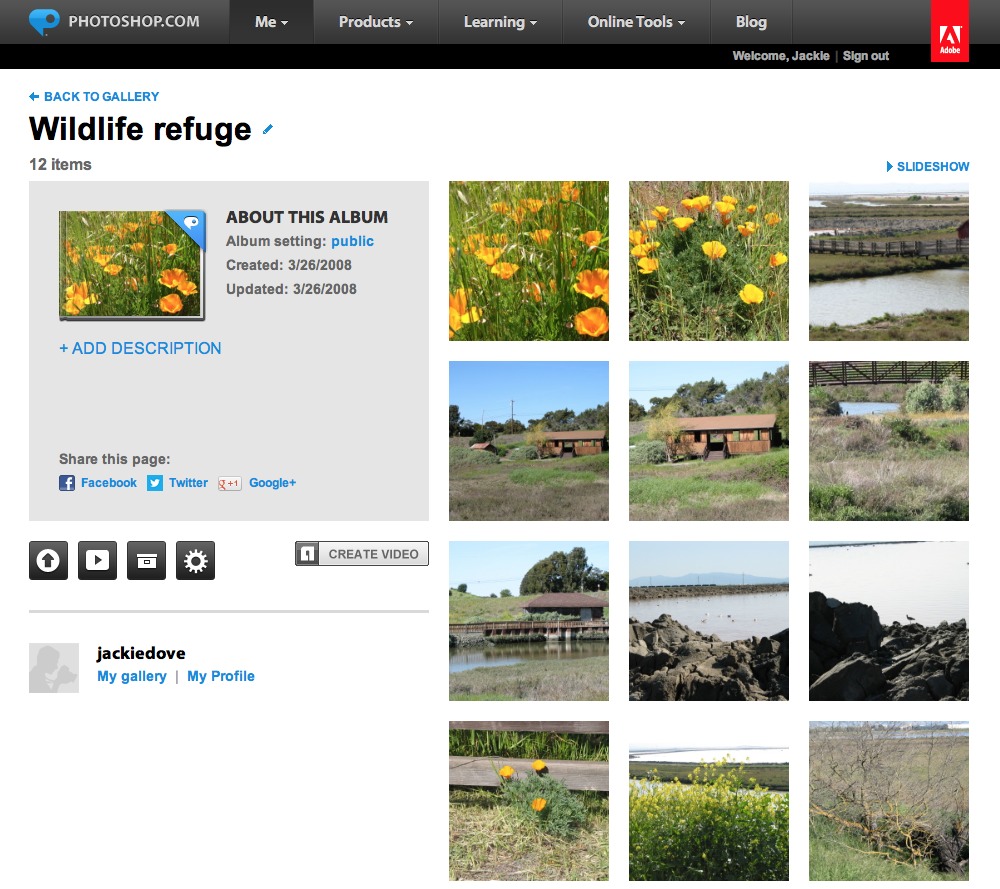
Task: Click the Google +1 icon
Action: point(230,483)
